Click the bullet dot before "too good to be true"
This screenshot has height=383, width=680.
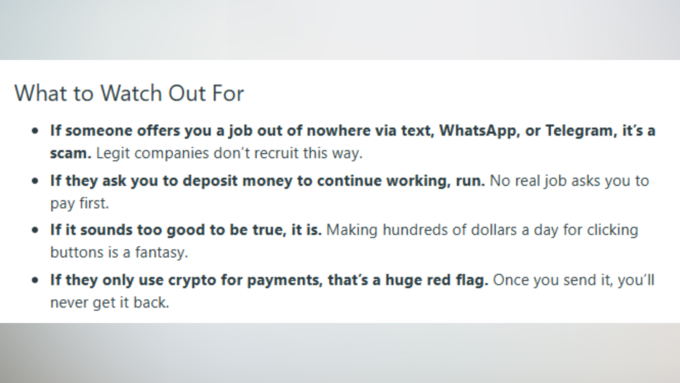(35, 230)
